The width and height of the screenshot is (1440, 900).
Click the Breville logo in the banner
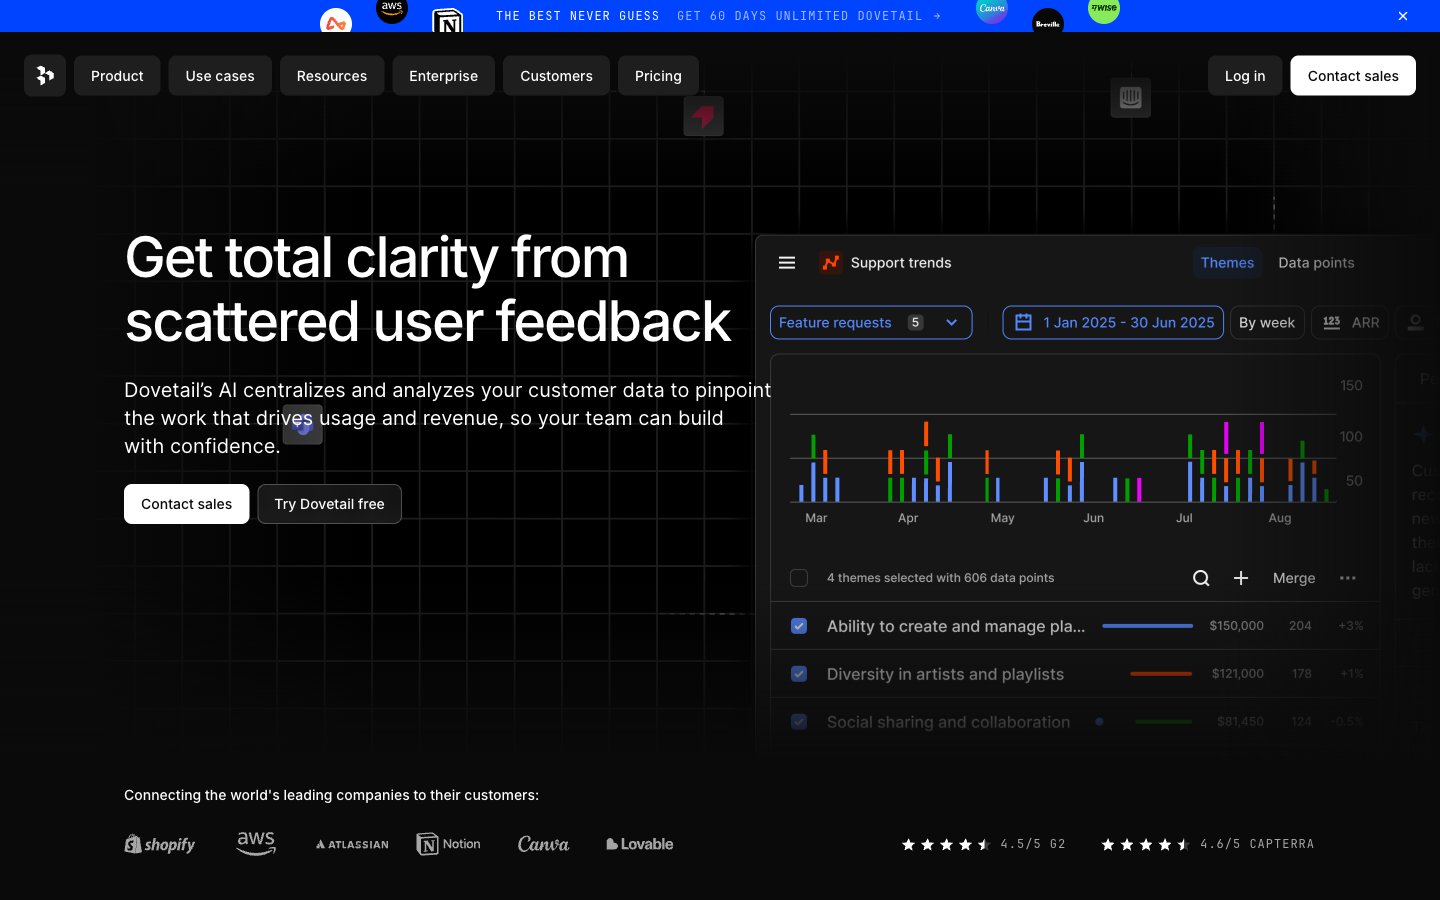coord(1048,22)
